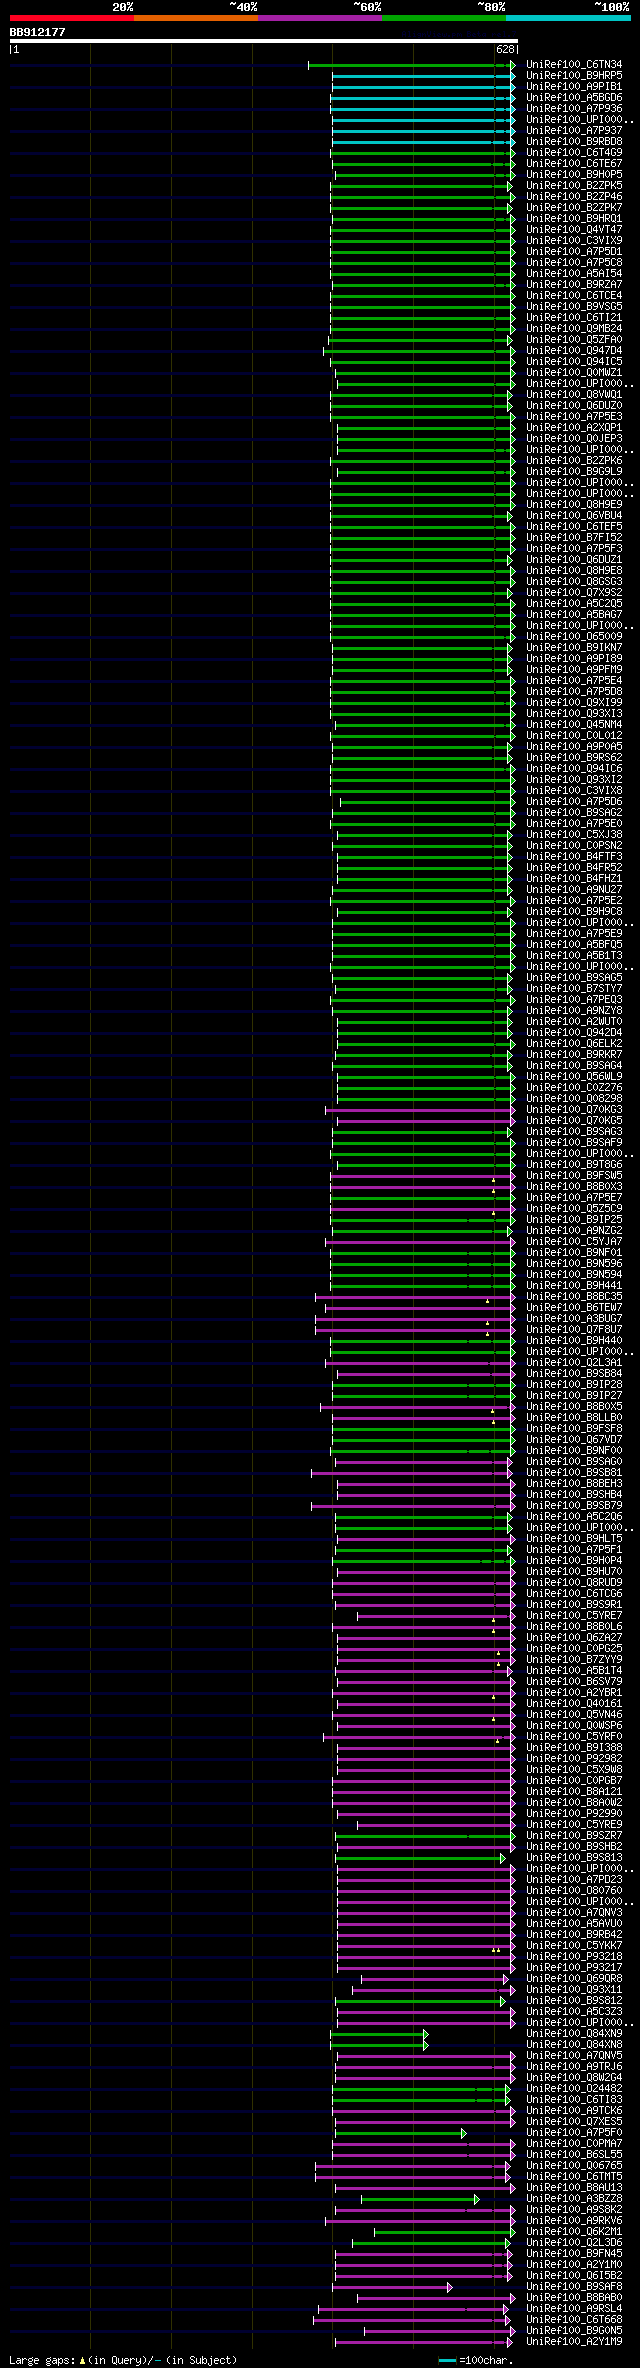Screen dimensions: 640x2368
Task: Click hit label UniRef100_B9N596
Action: click(x=574, y=1264)
